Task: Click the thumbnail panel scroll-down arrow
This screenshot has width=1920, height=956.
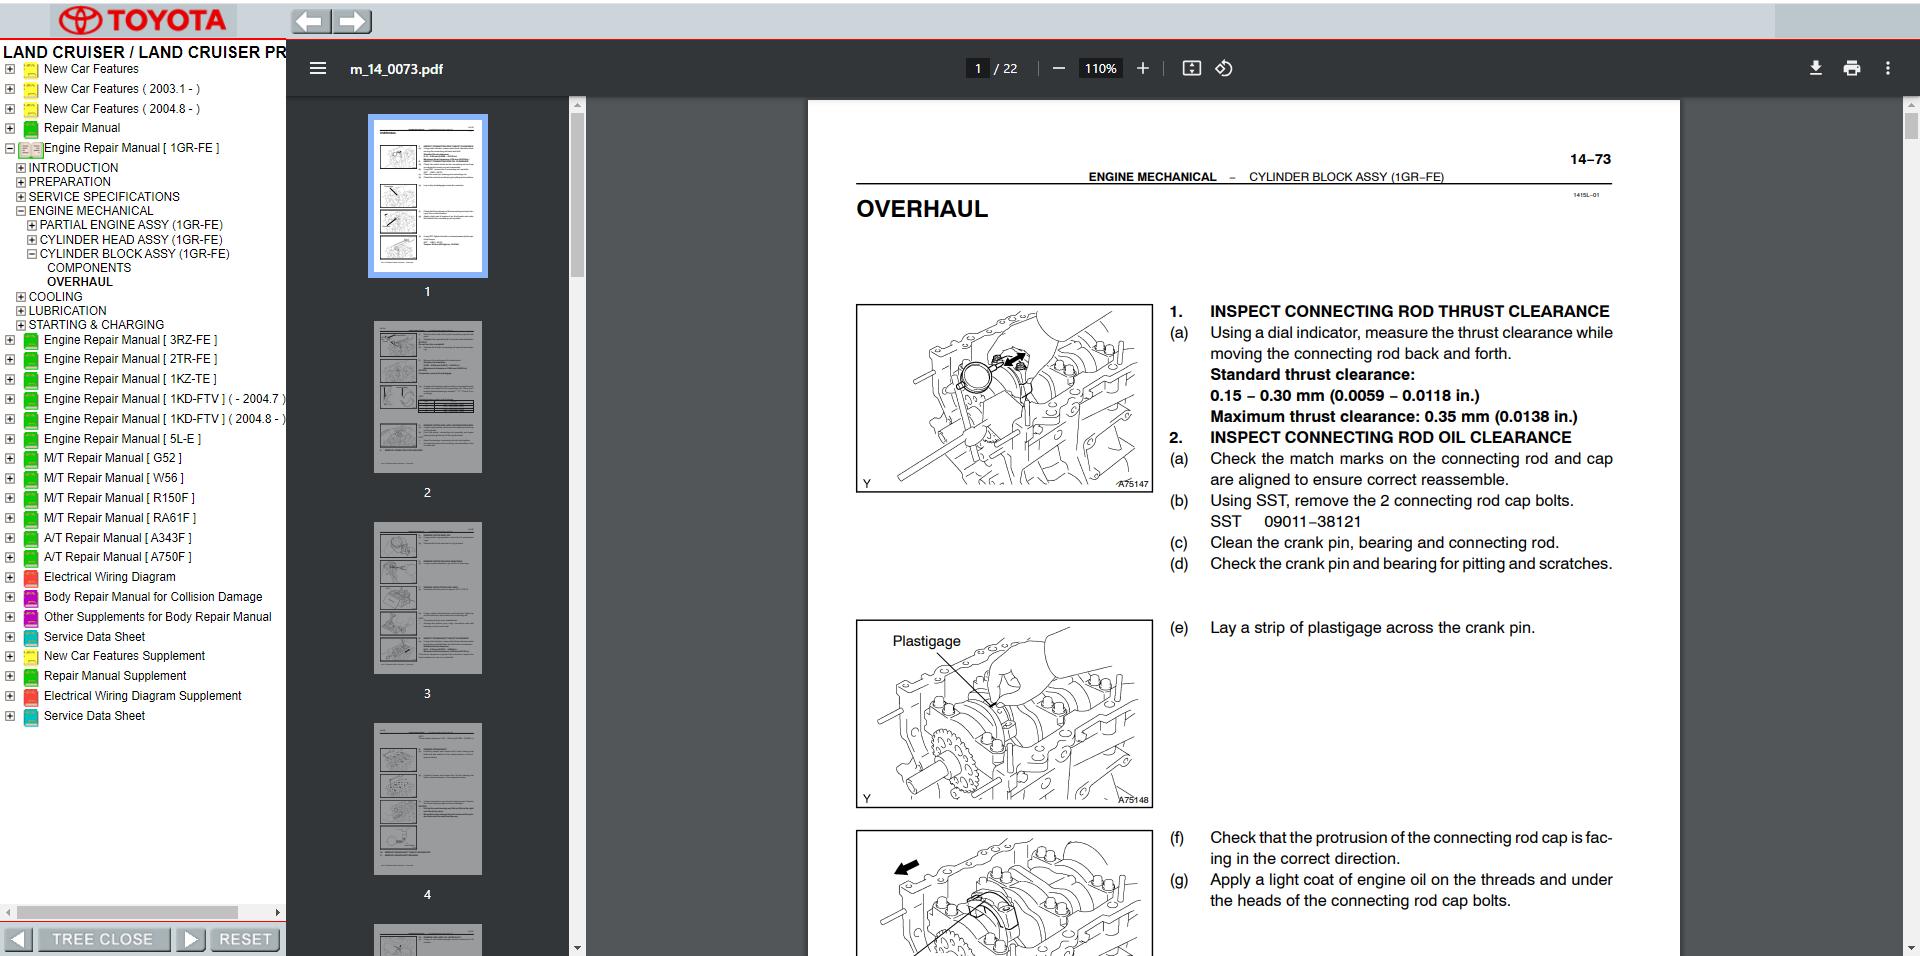Action: [x=578, y=948]
